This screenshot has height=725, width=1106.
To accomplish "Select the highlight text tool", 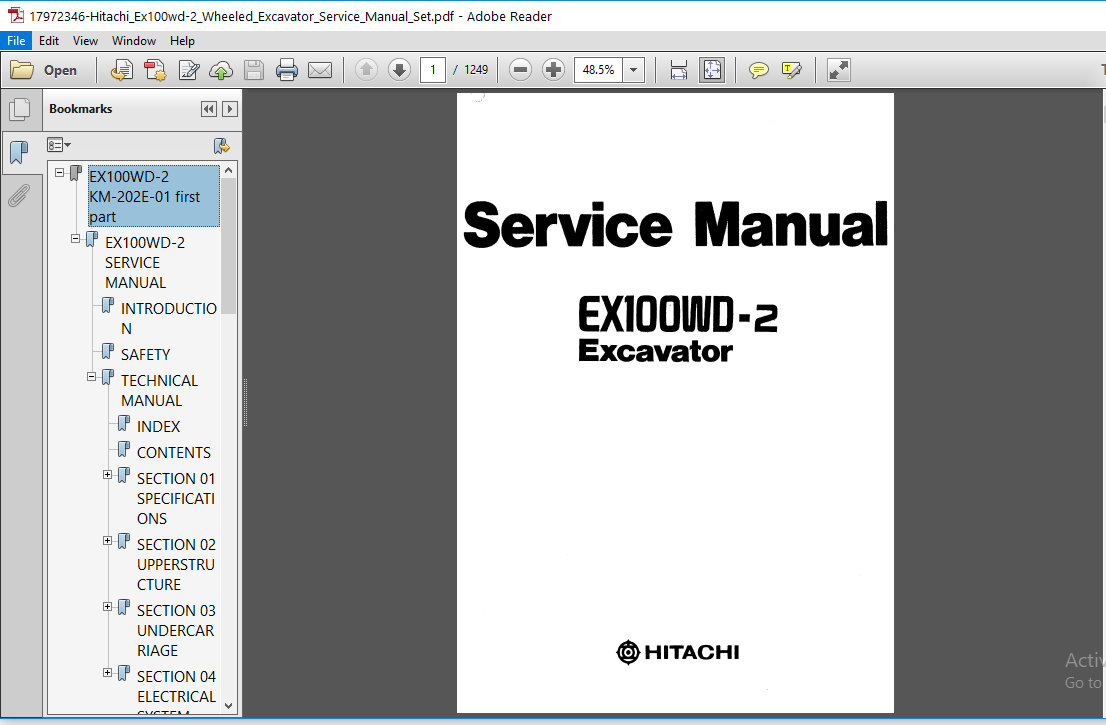I will click(791, 70).
